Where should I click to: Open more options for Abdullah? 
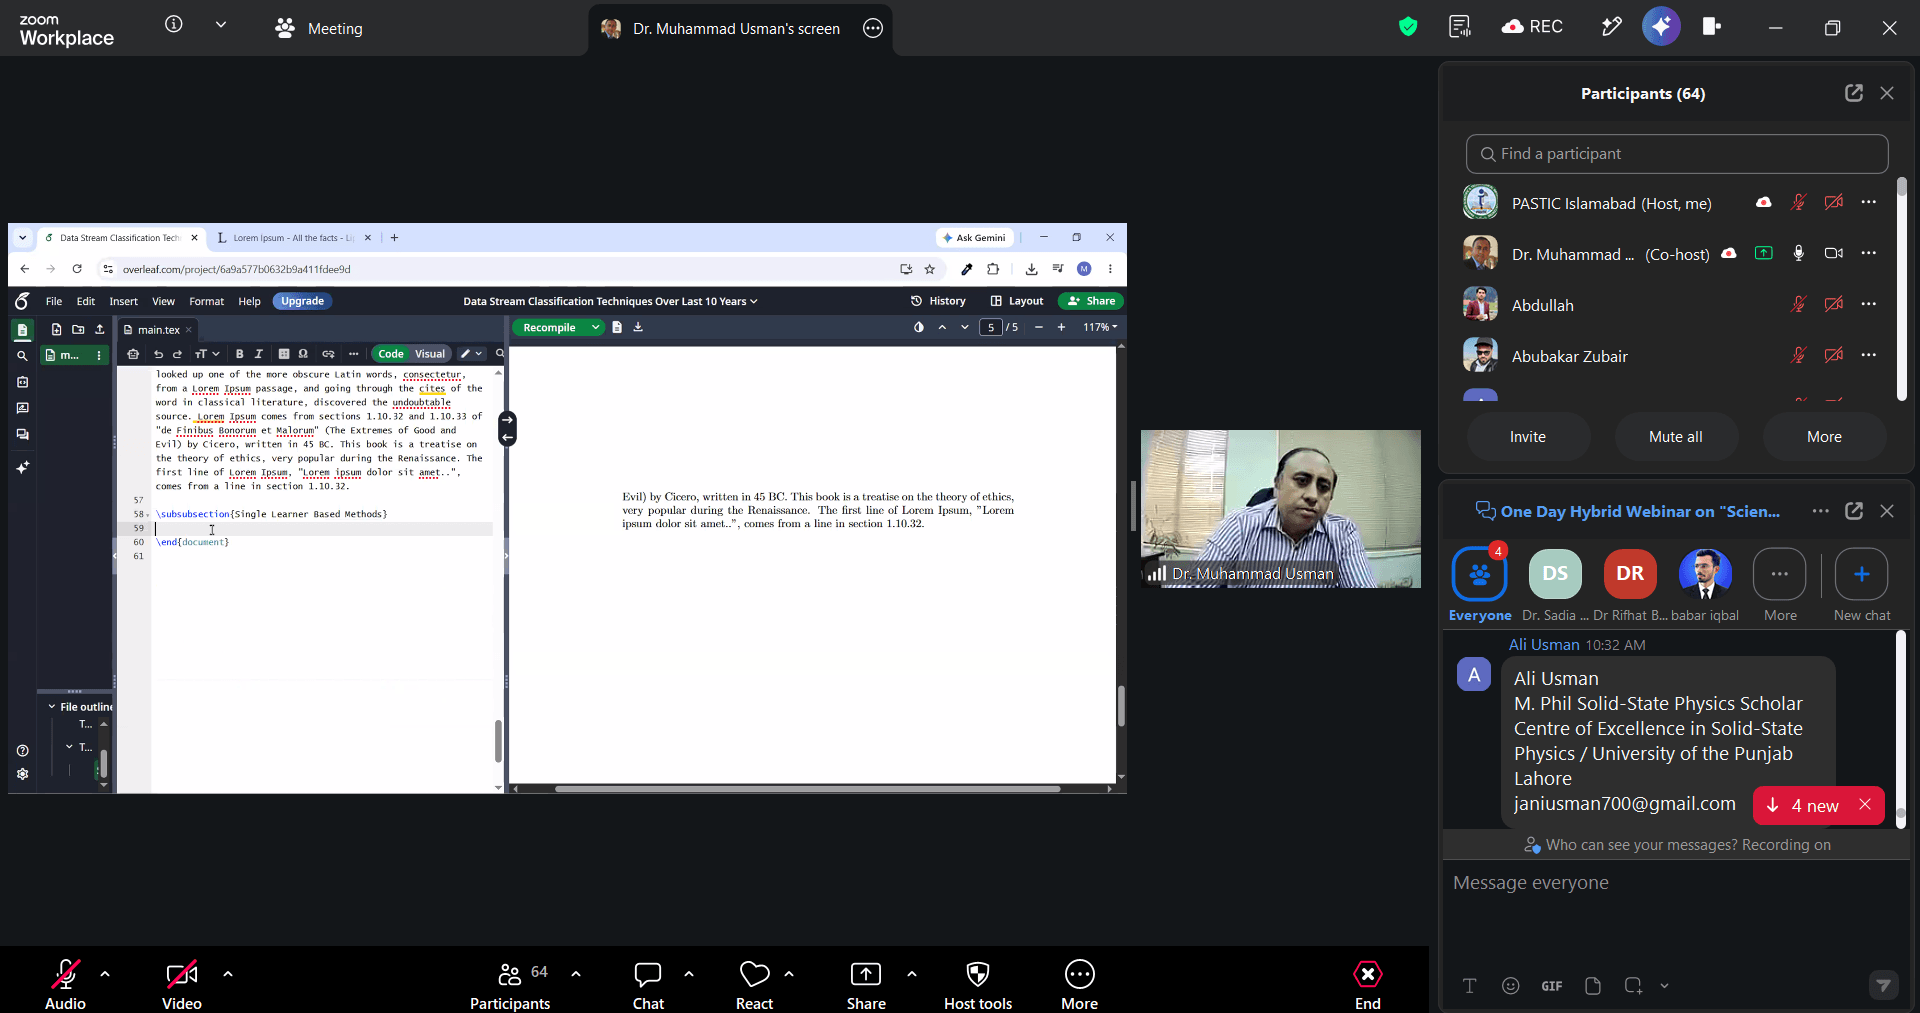[x=1869, y=304]
